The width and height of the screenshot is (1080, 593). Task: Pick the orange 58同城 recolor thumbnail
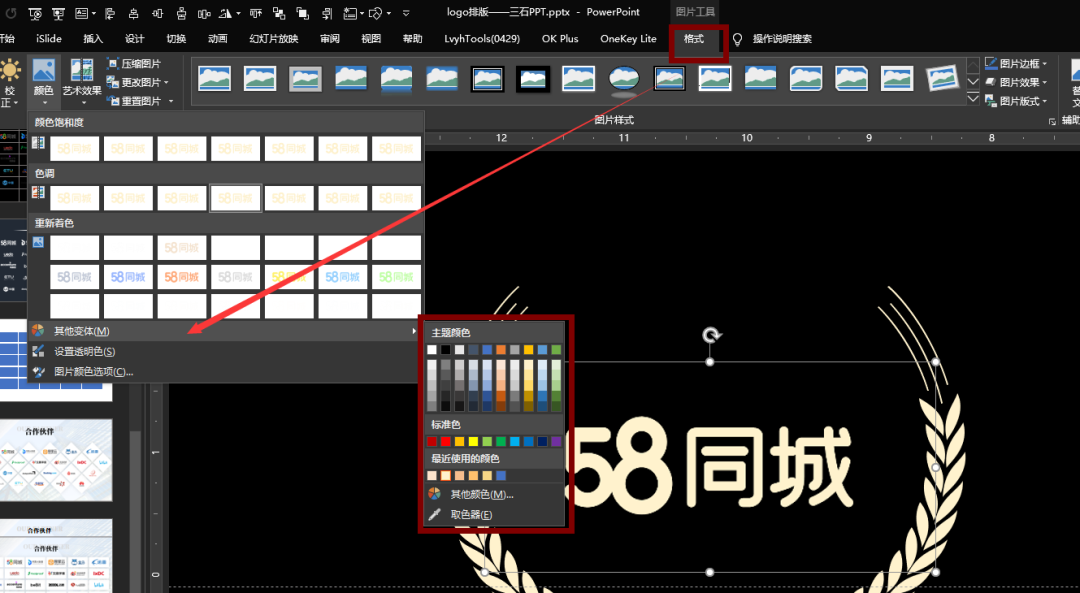coord(182,277)
